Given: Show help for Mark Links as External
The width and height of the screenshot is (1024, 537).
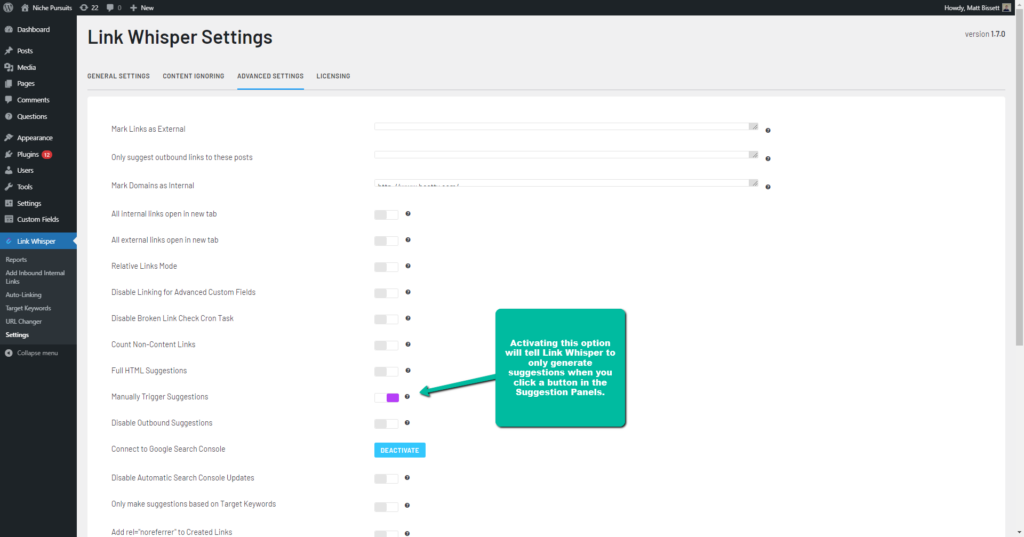Looking at the screenshot, I should tap(768, 130).
